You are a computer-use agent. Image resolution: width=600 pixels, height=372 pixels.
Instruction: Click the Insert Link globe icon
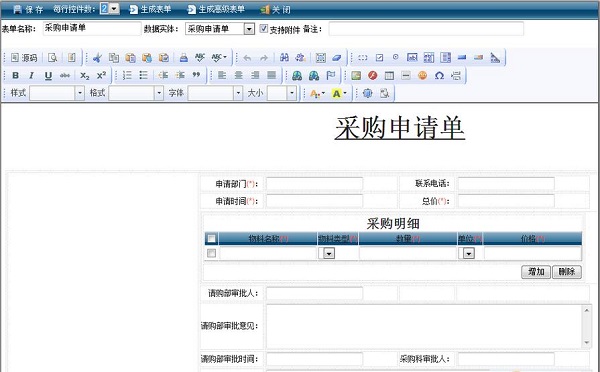(297, 75)
